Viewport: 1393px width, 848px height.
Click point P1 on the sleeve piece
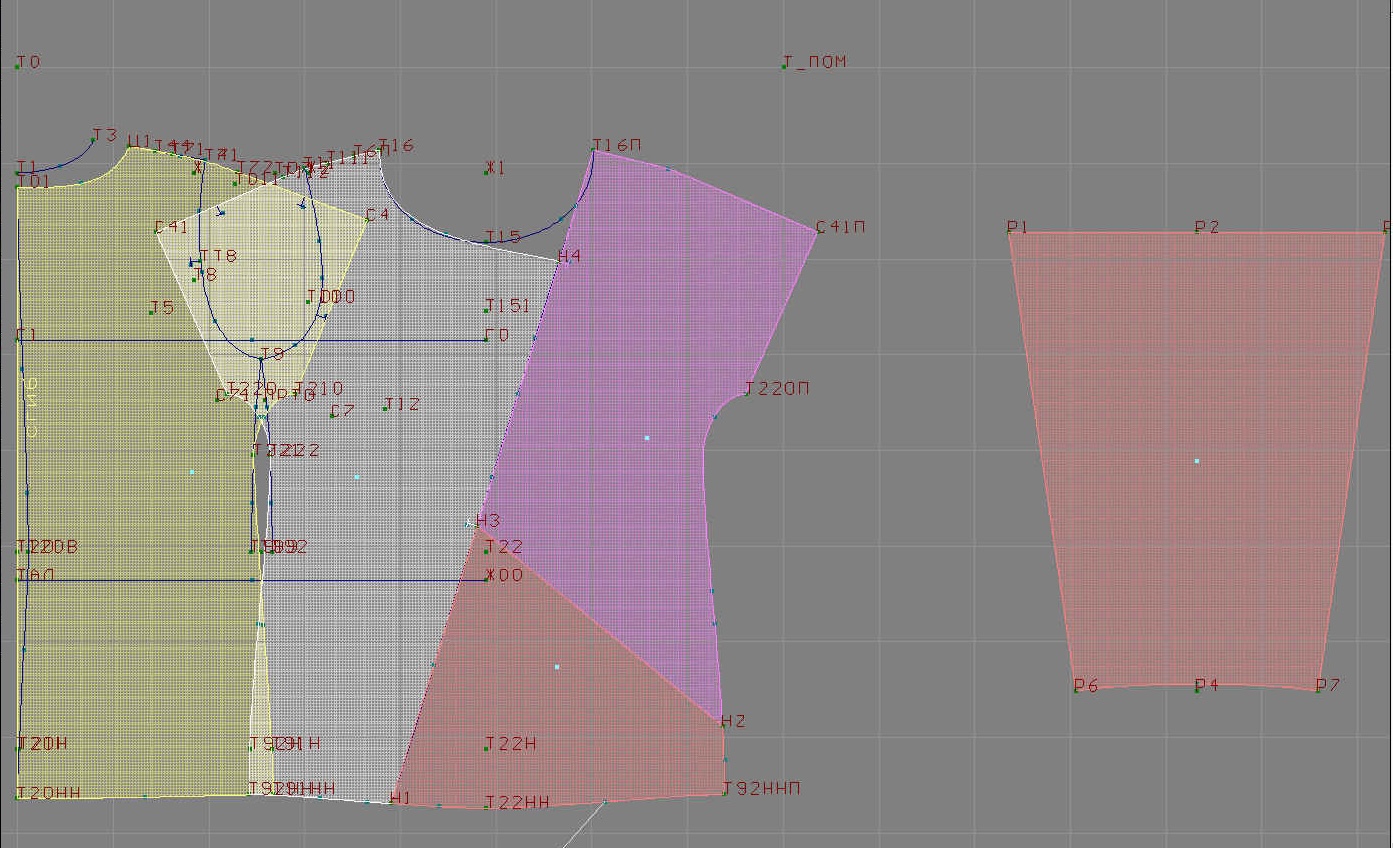pos(1010,233)
